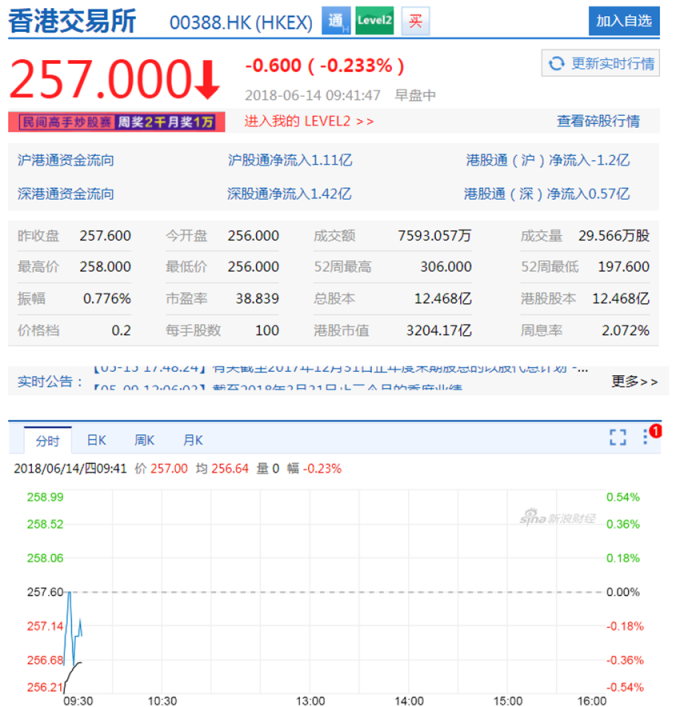The height and width of the screenshot is (707, 680).
Task: Click 港股通（沪）净流入-1.2亿 link
Action: click(x=547, y=160)
